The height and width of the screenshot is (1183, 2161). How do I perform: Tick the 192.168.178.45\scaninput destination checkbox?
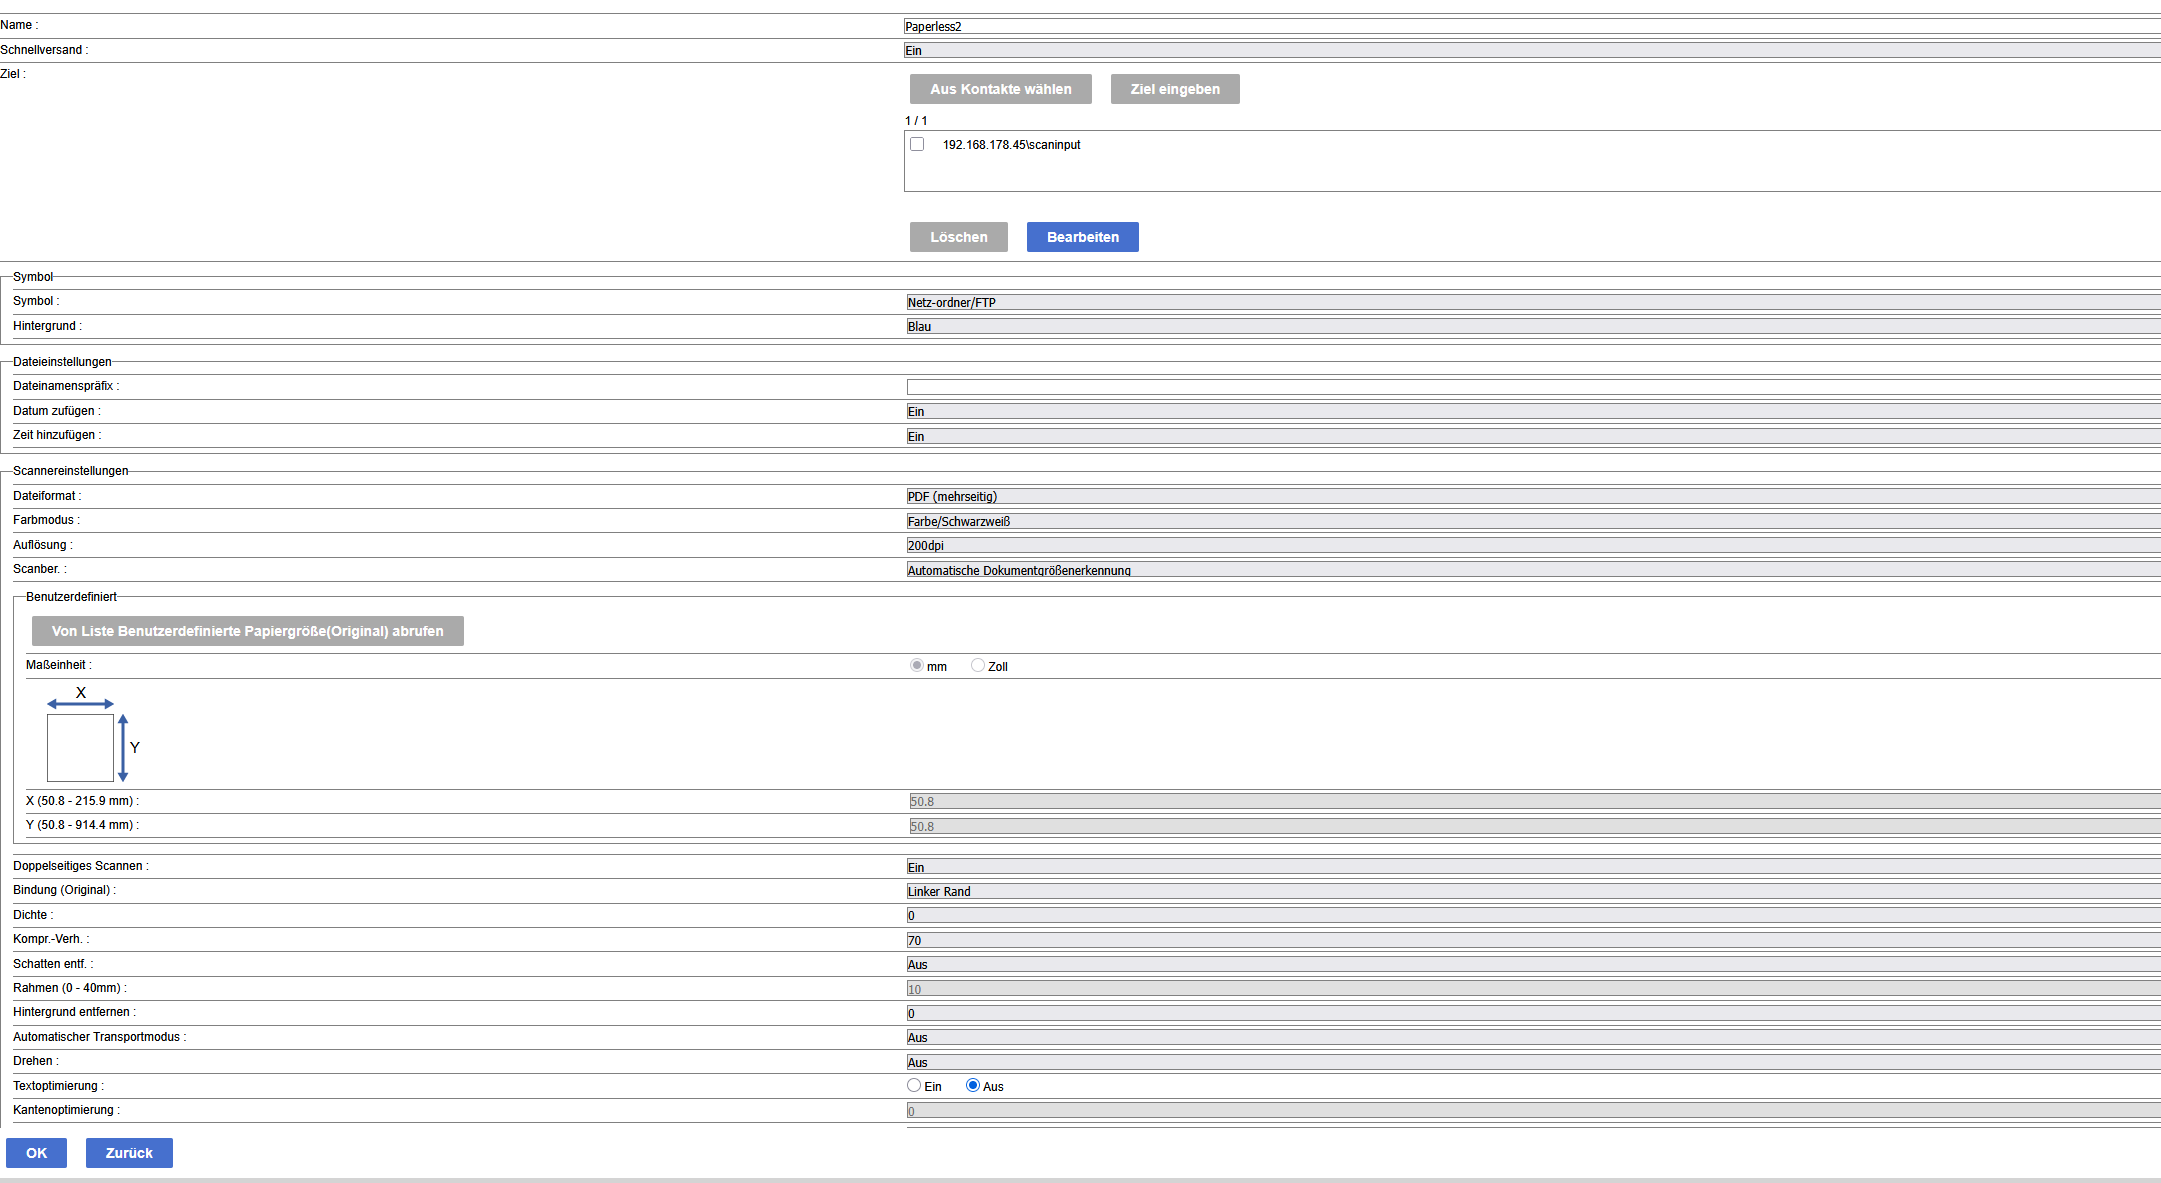pos(917,144)
